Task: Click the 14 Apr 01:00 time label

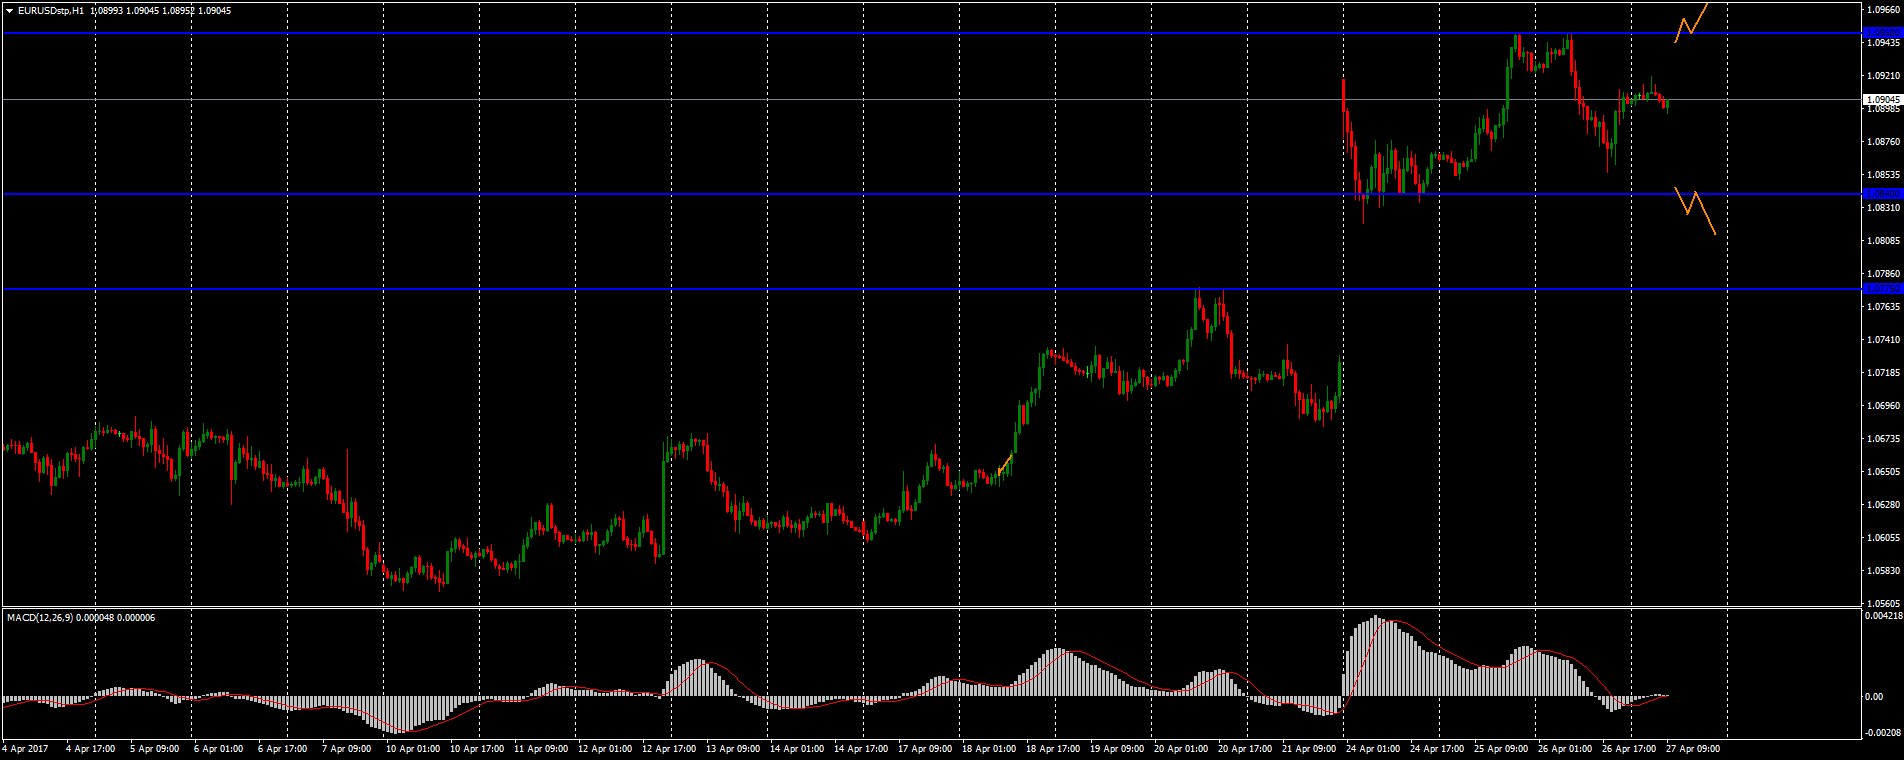Action: [x=797, y=748]
